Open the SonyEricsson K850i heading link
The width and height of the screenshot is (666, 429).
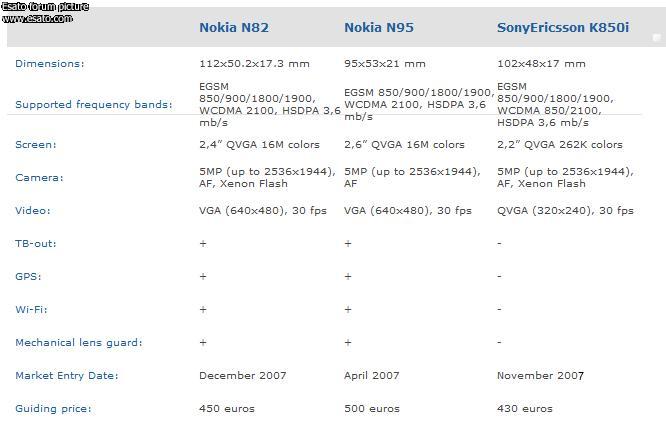[563, 28]
